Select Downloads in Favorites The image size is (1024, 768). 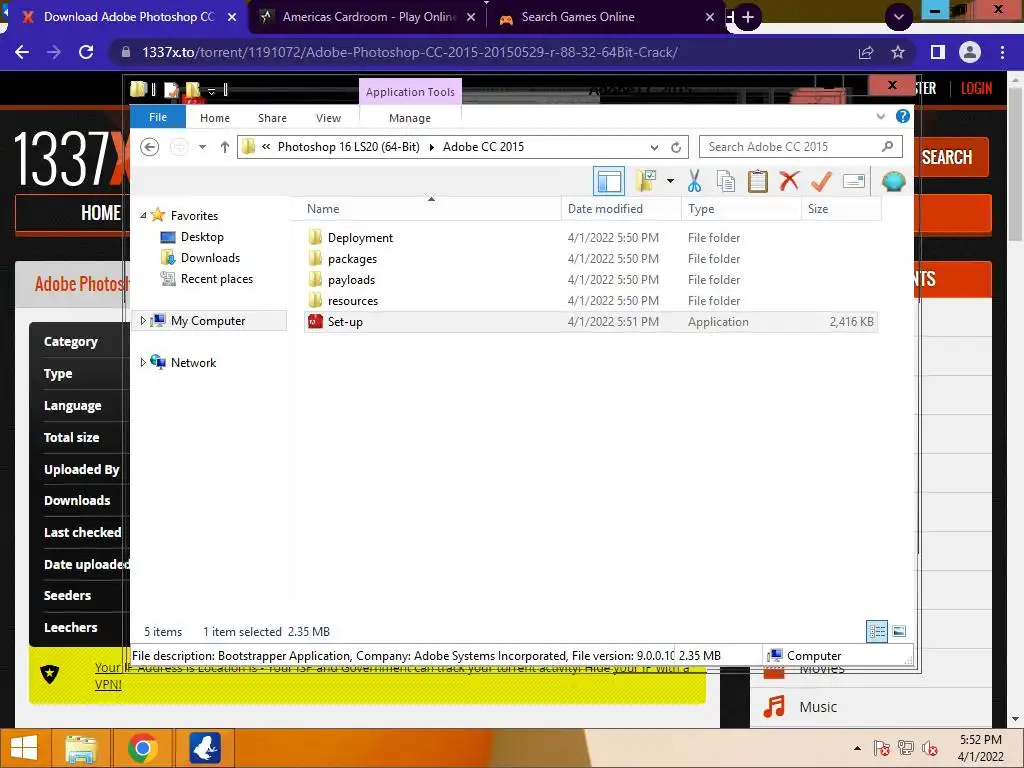pyautogui.click(x=210, y=258)
